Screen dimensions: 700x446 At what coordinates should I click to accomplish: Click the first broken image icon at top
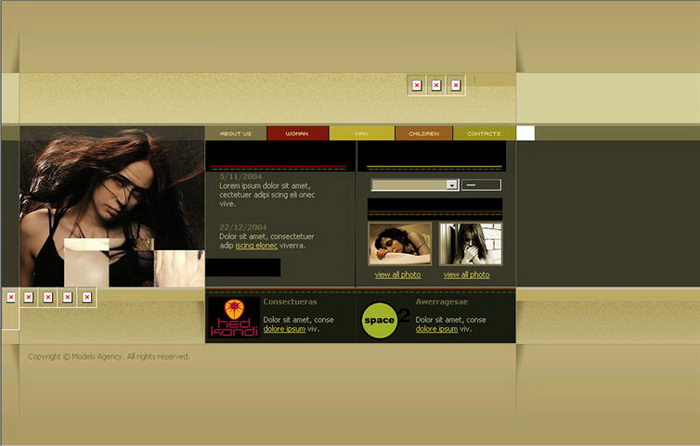point(417,85)
